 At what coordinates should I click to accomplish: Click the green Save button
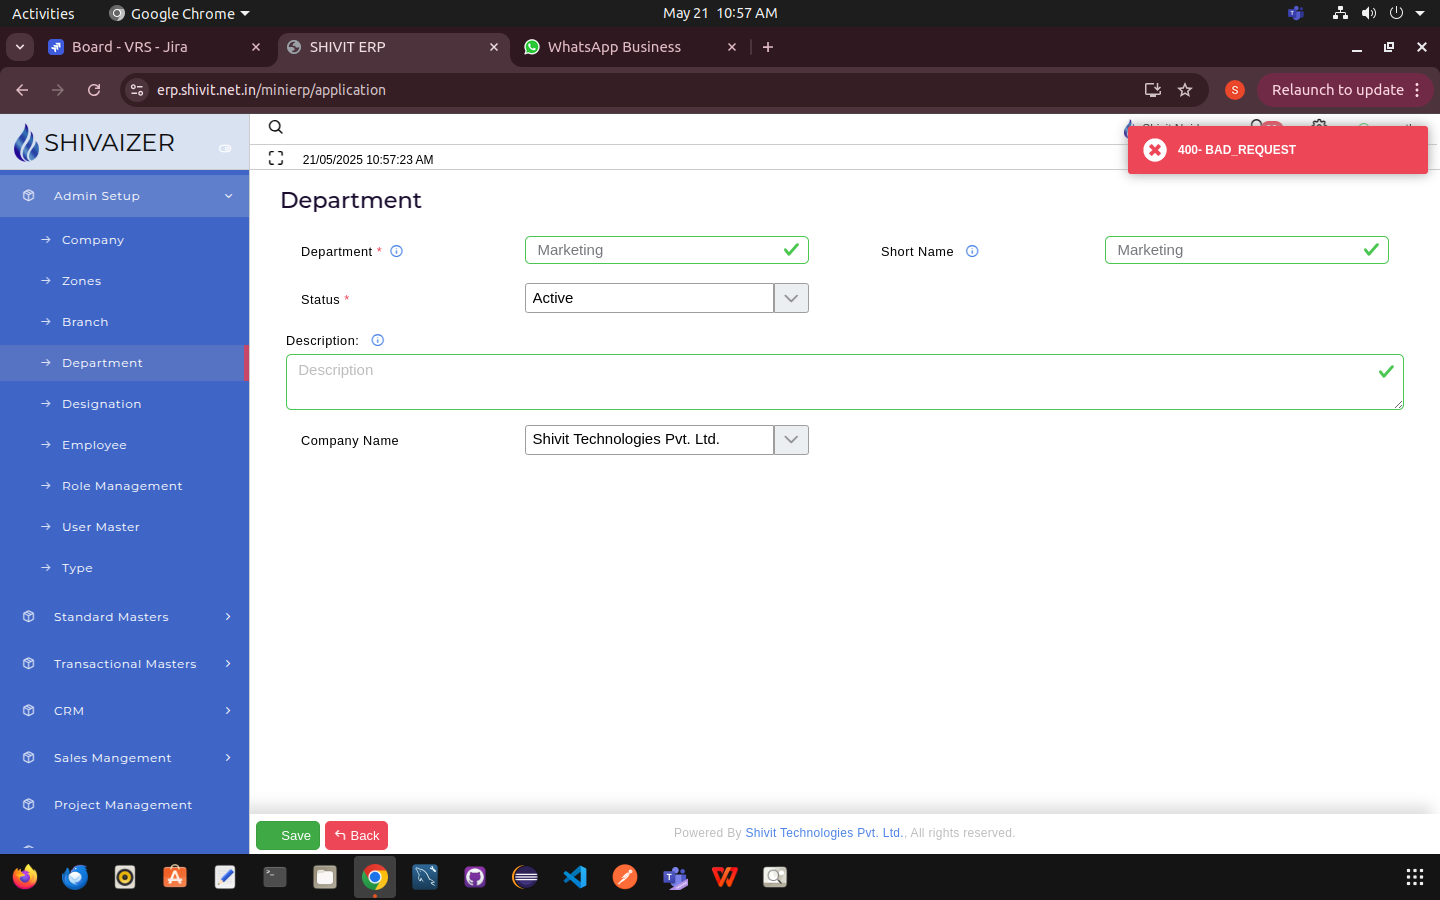point(288,835)
